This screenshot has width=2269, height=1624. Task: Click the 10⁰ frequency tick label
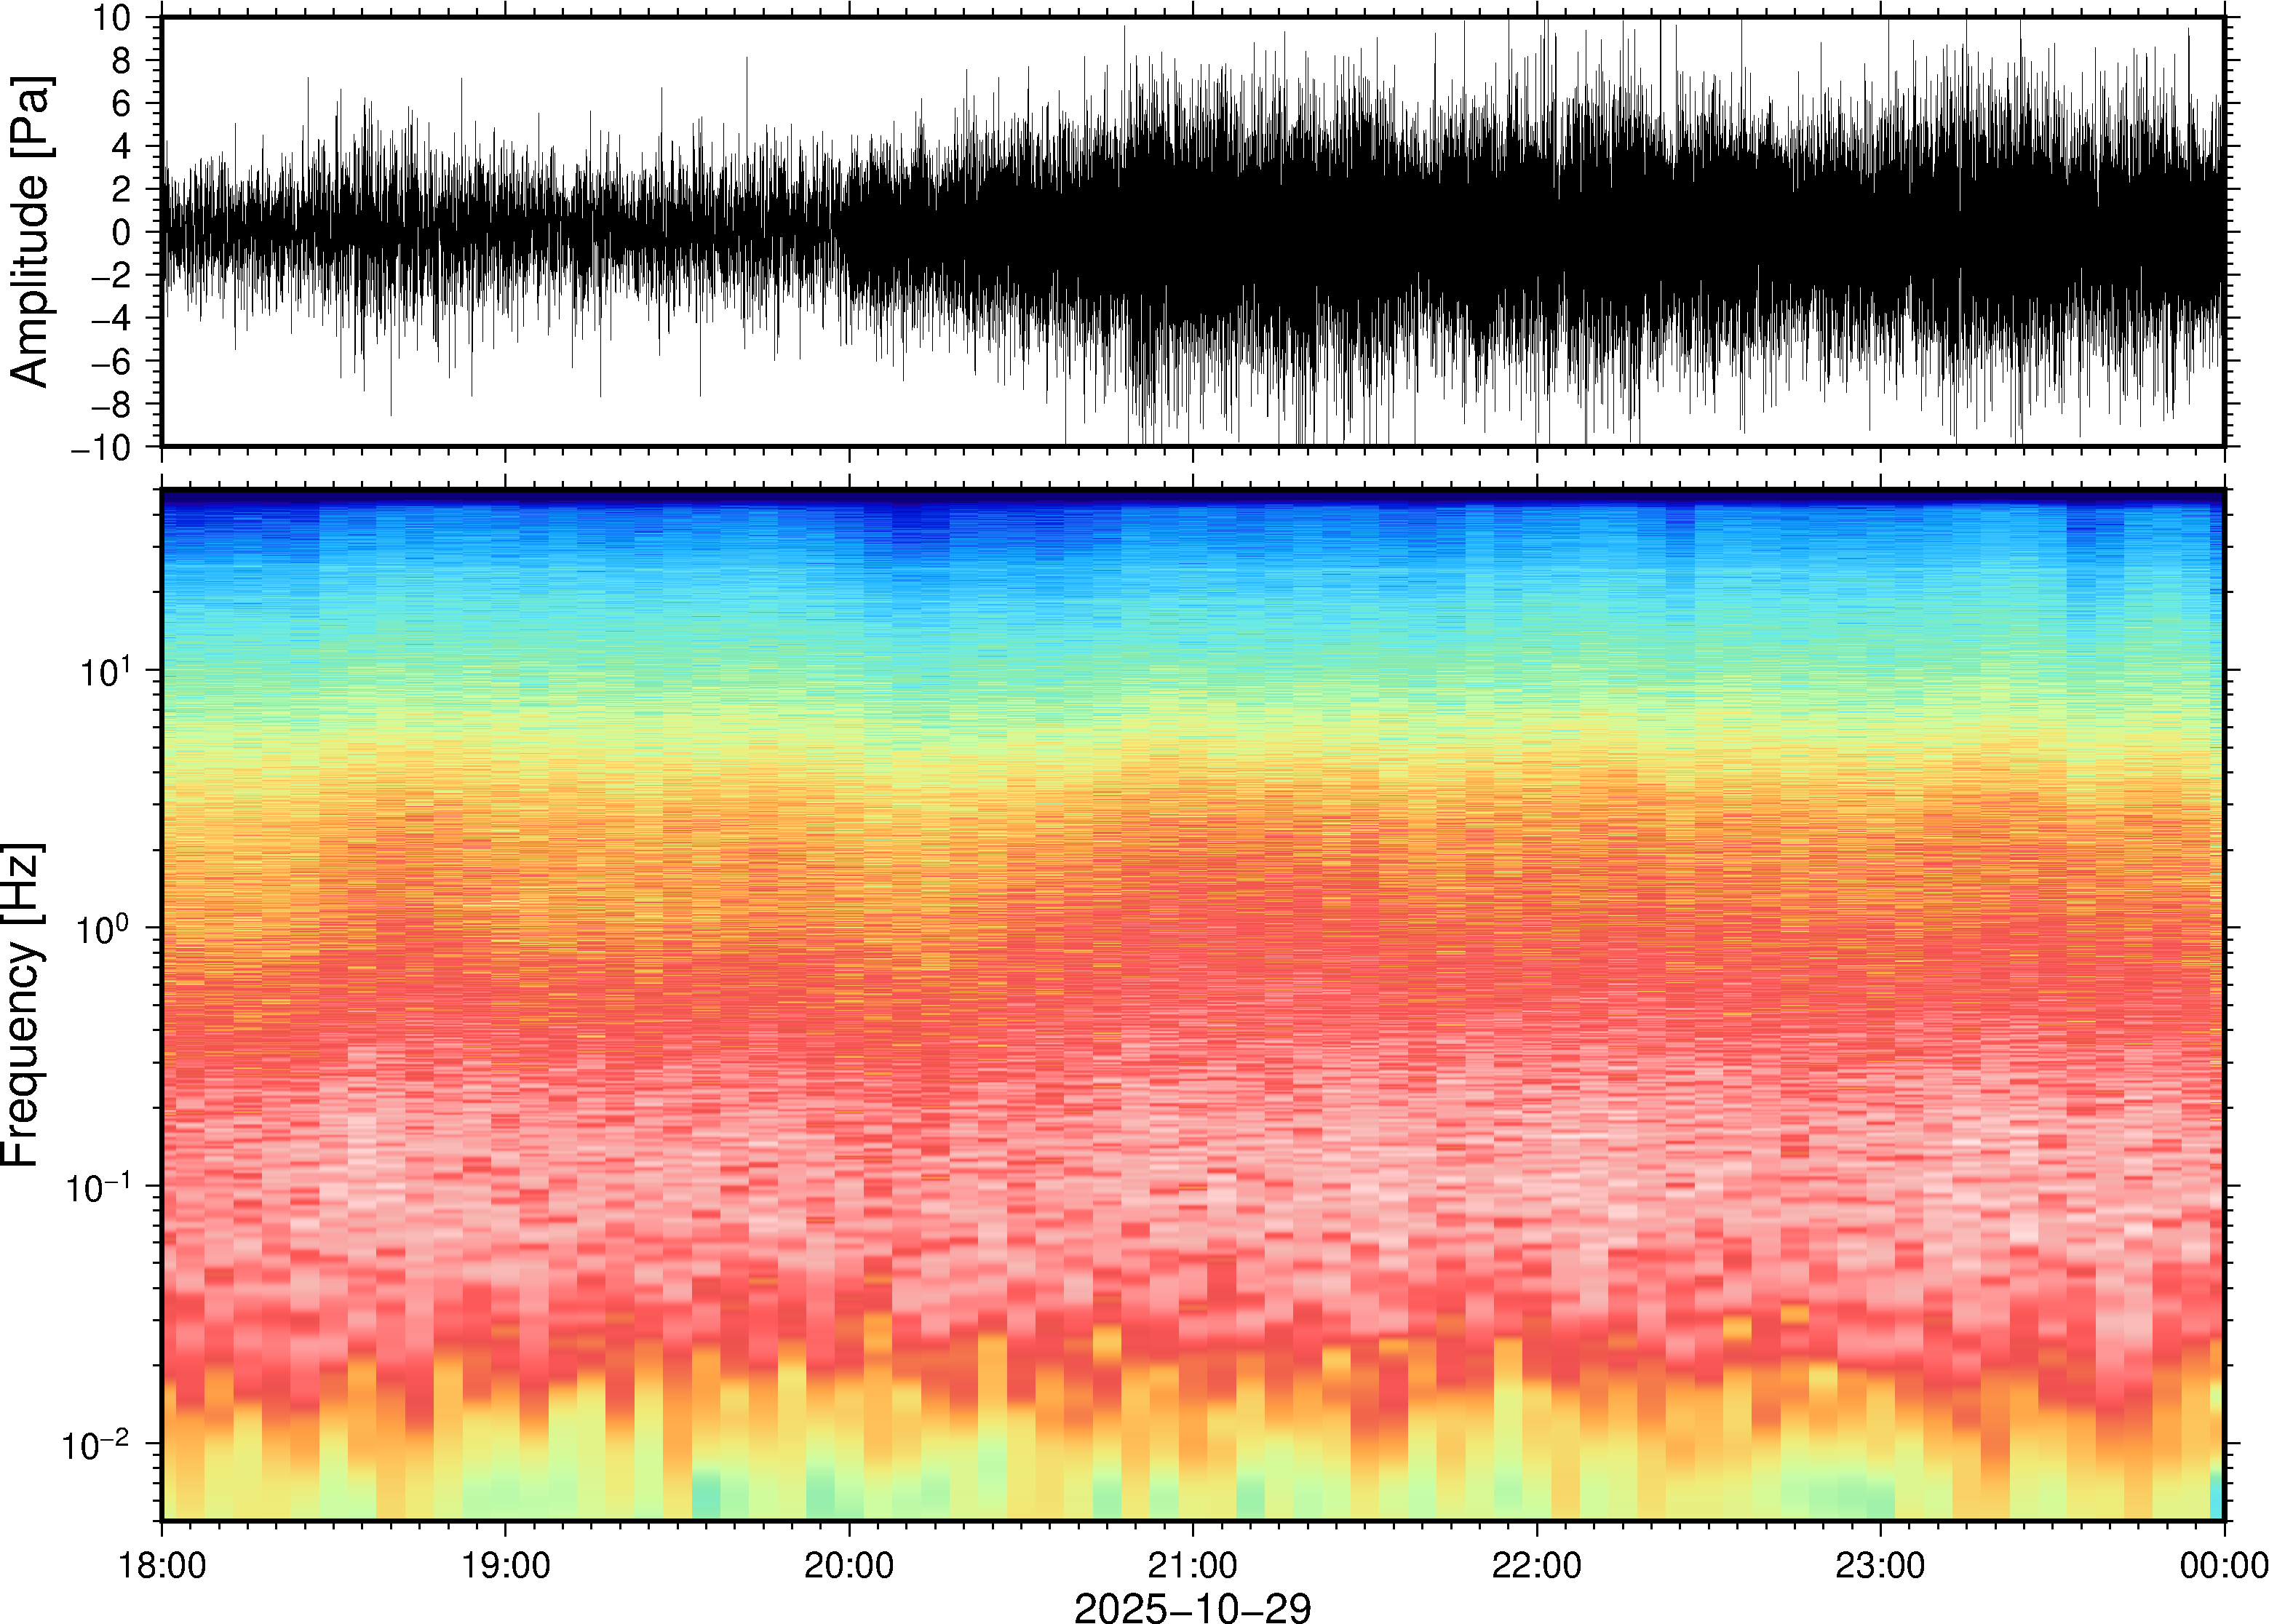point(105,928)
